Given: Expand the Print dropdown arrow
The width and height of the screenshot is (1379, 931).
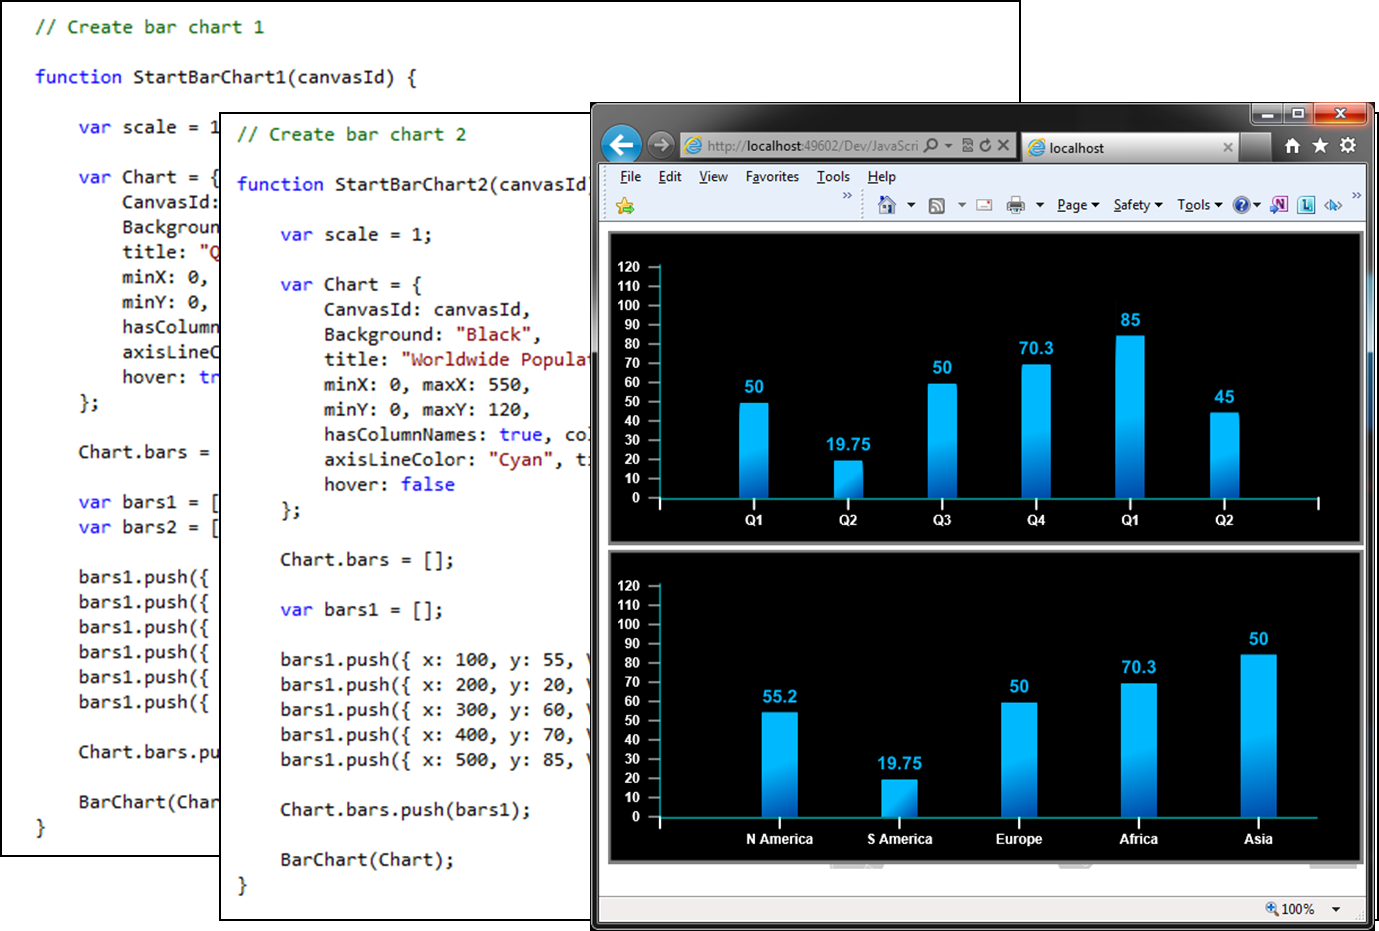Looking at the screenshot, I should (x=1040, y=206).
